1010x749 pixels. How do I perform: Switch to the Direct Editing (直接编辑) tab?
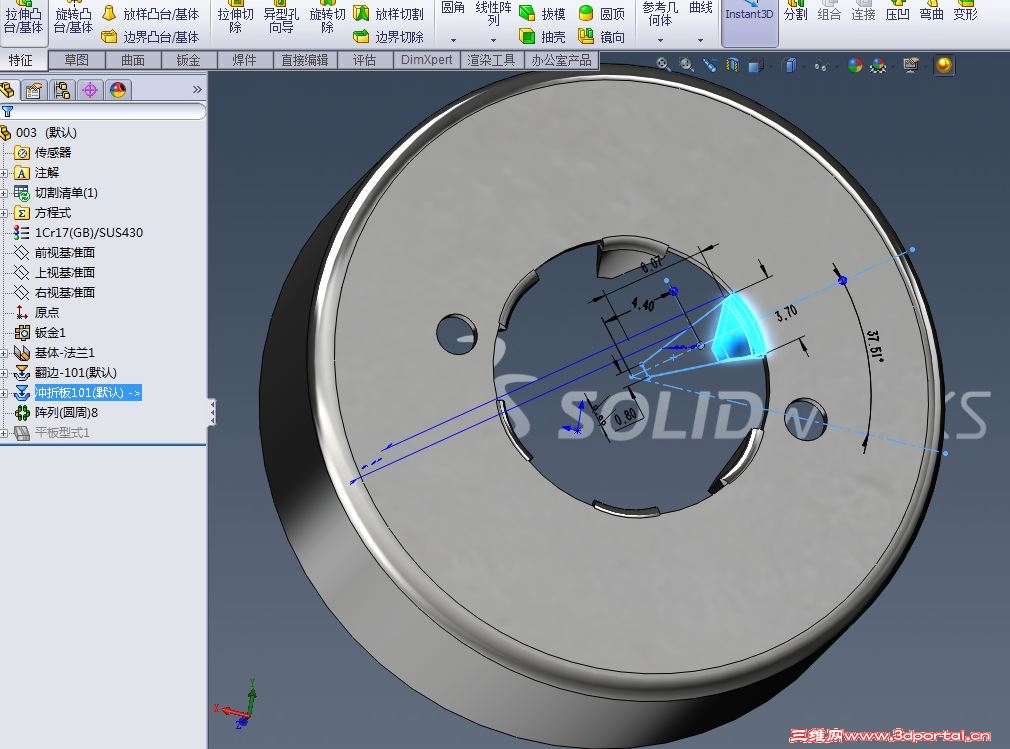pos(305,60)
